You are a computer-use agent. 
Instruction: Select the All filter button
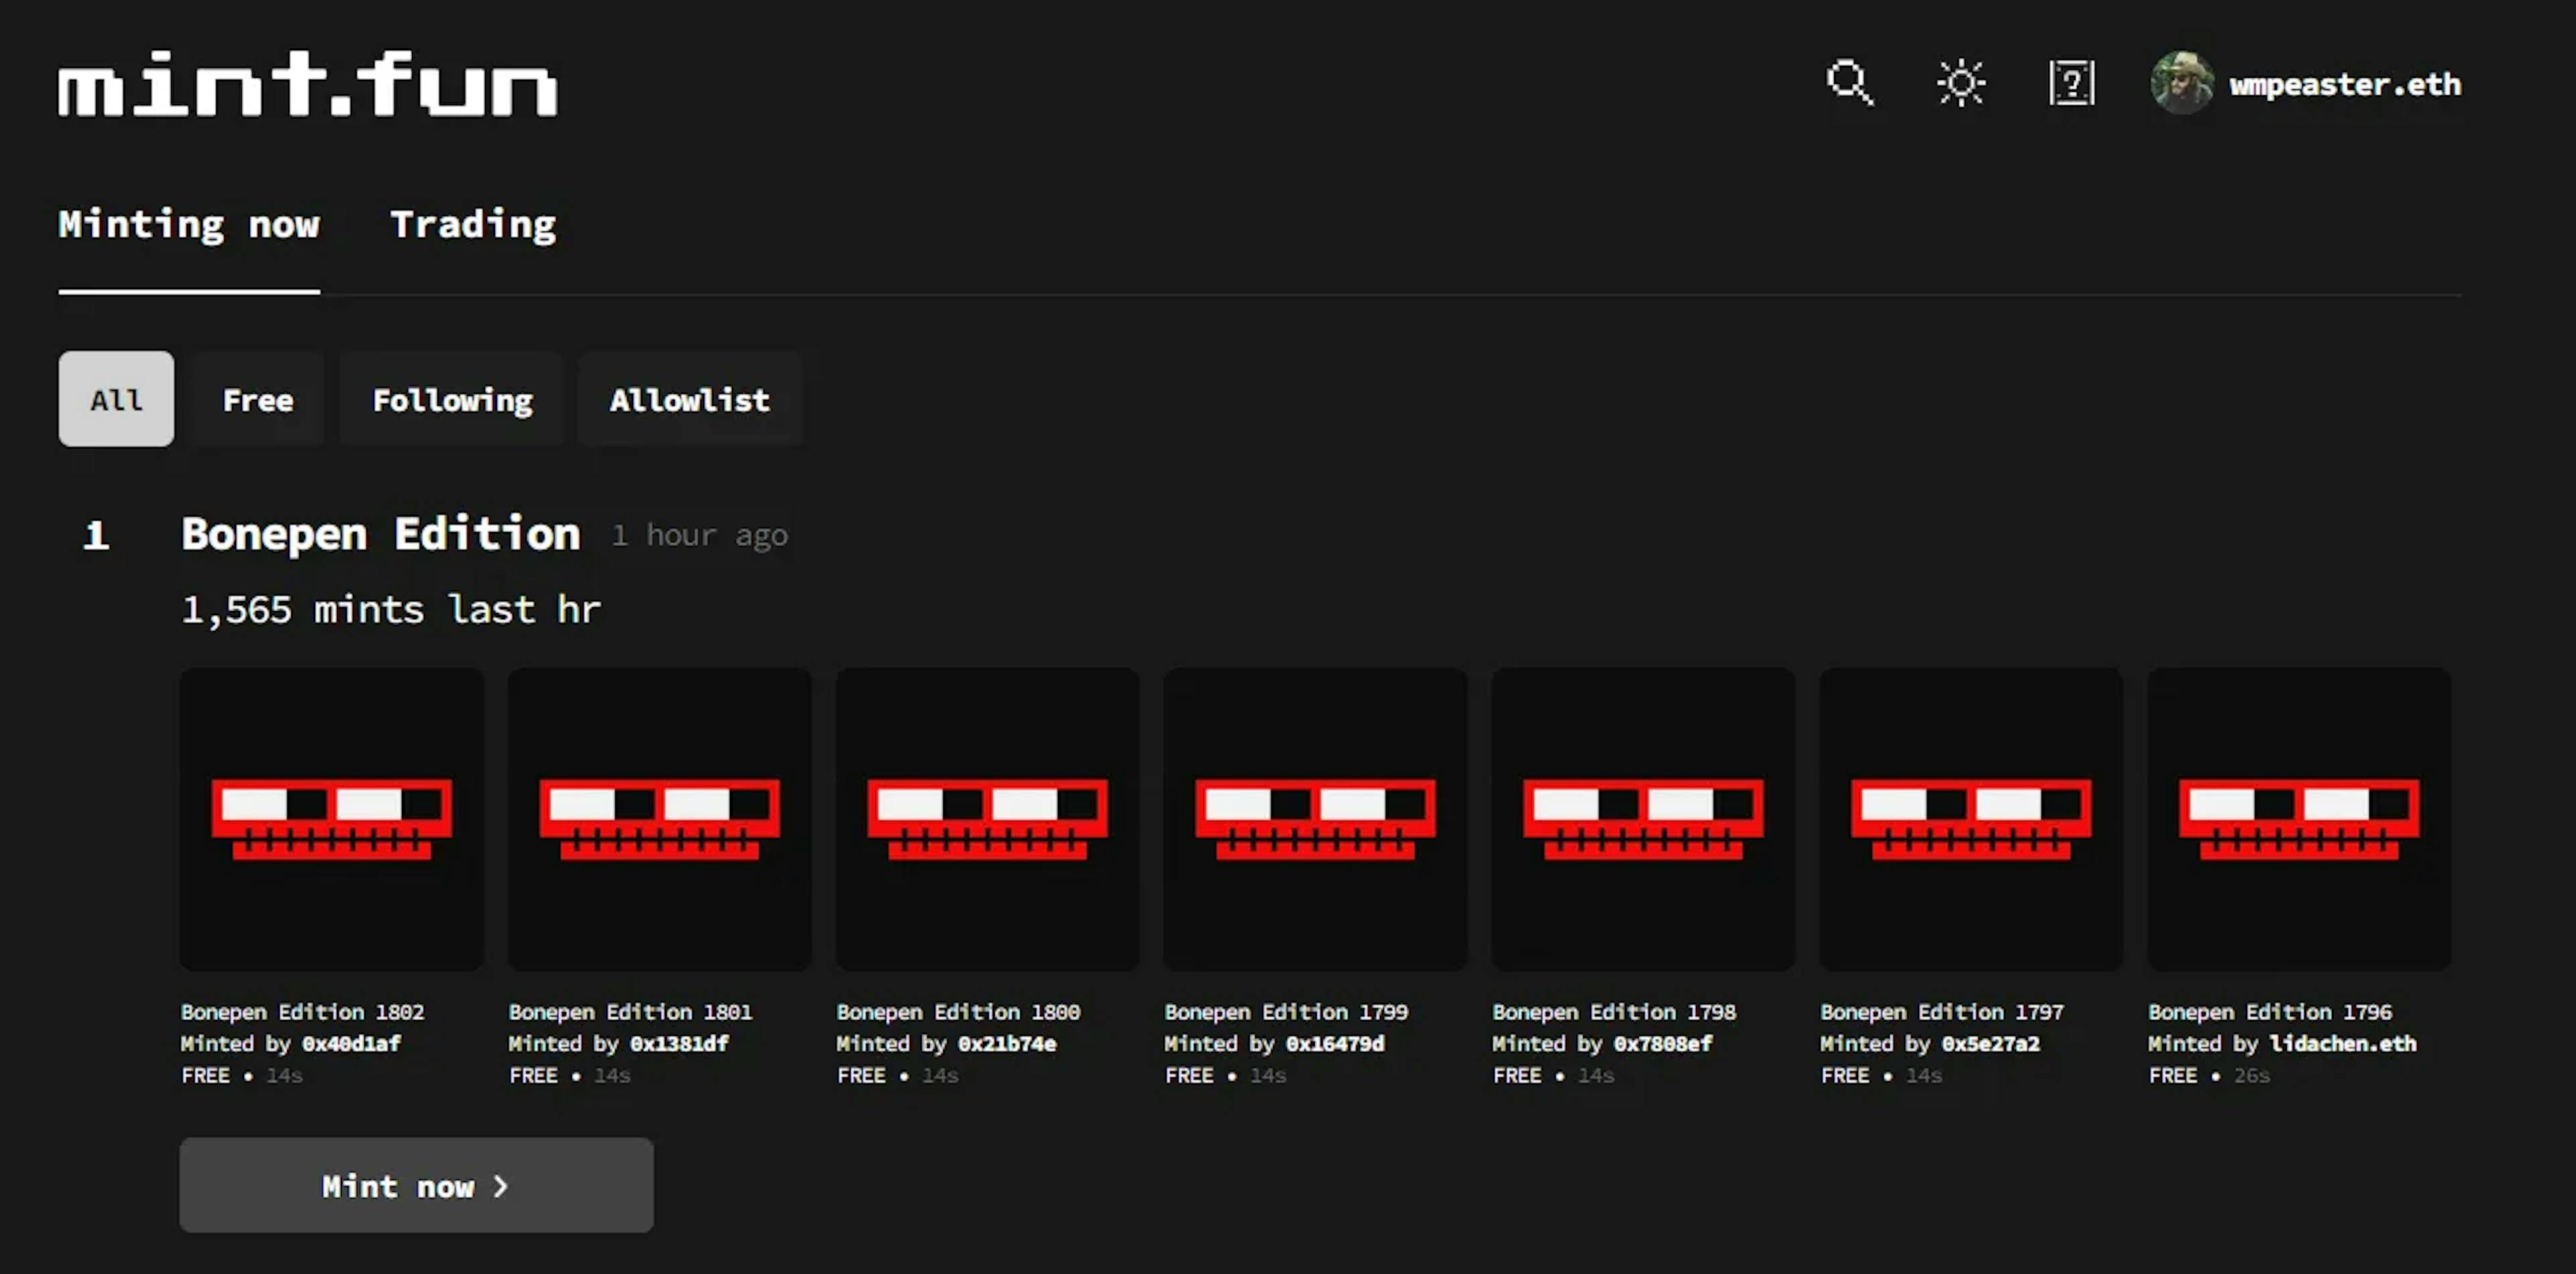point(117,399)
